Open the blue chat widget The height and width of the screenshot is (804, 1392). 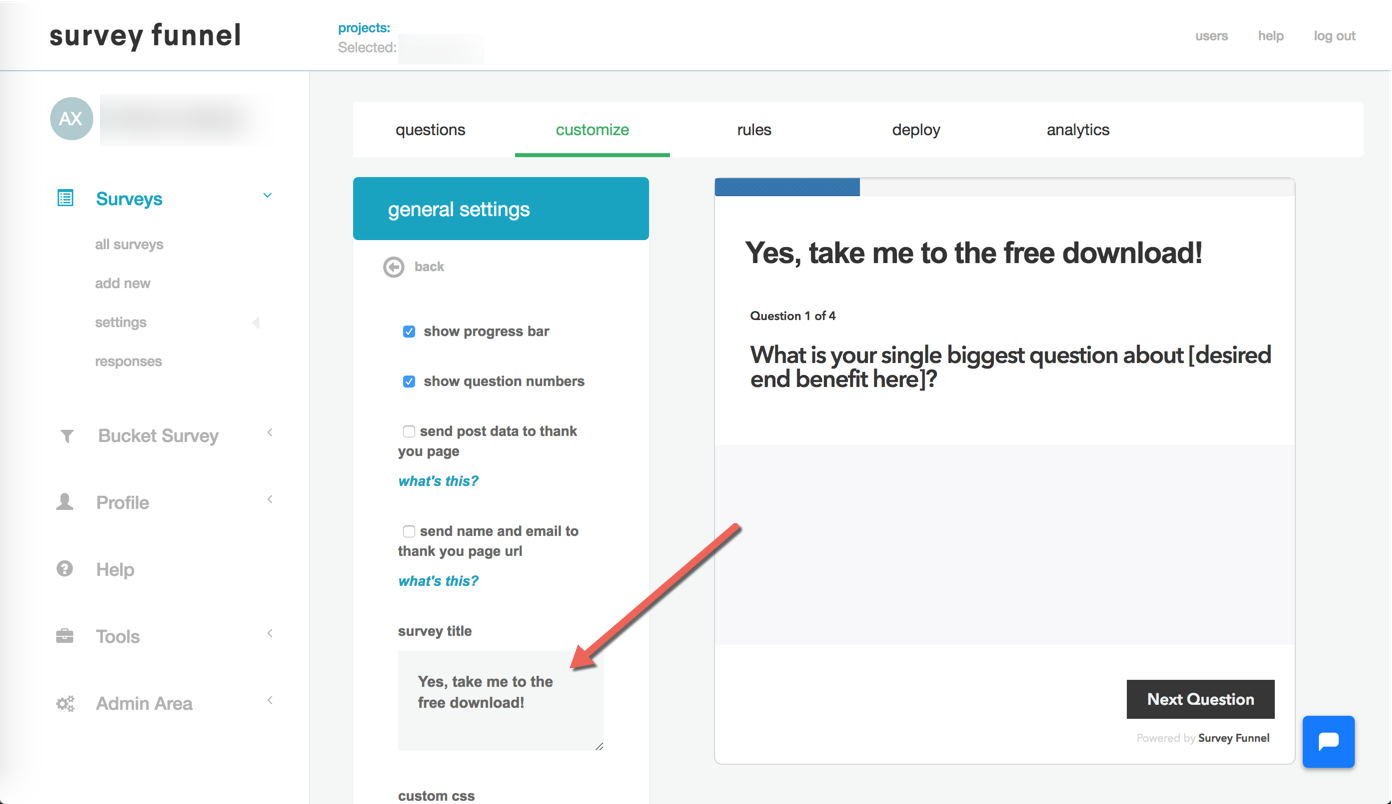1328,741
